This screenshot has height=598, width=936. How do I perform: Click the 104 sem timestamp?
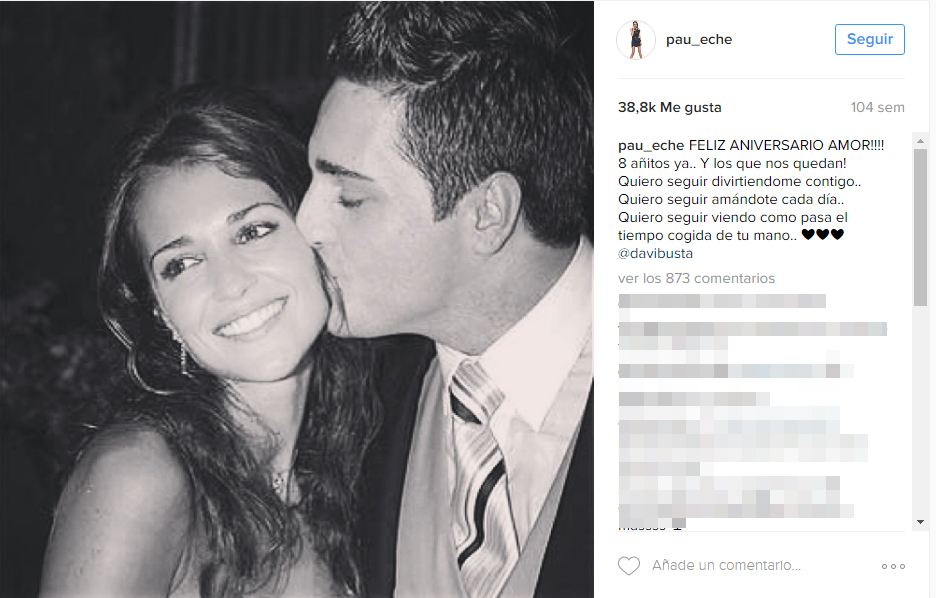[878, 107]
